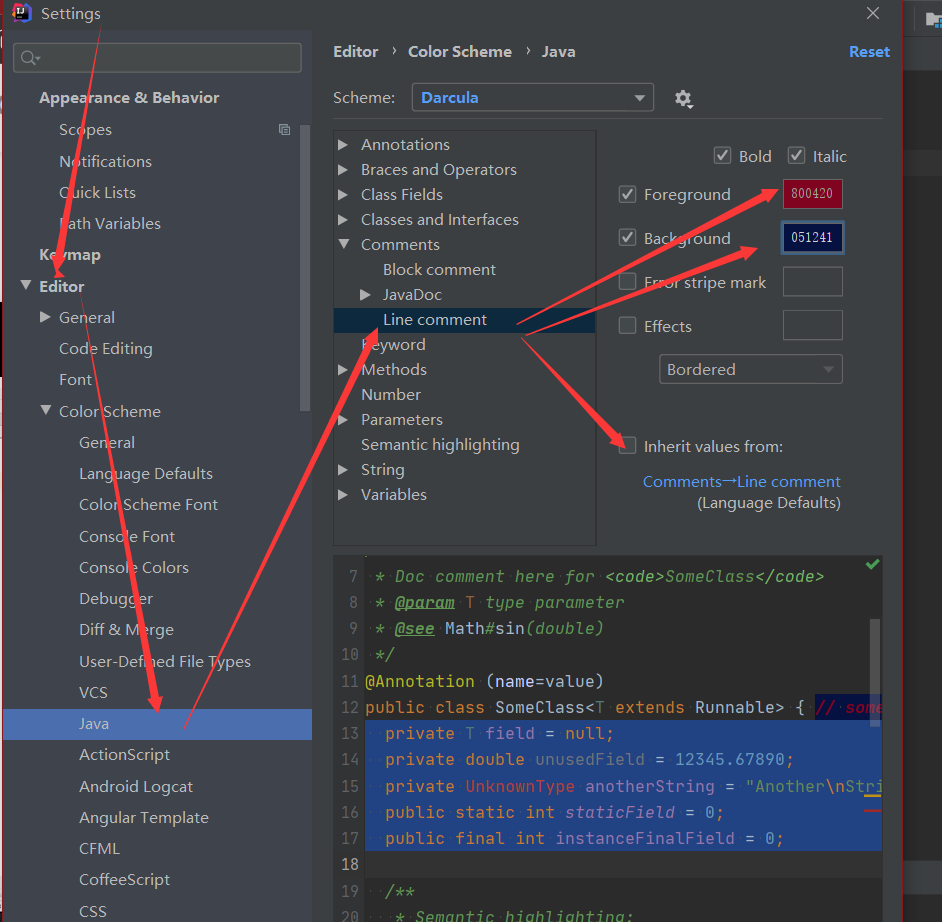The width and height of the screenshot is (942, 922).
Task: Expand Classes and Interfaces node
Action: [x=343, y=220]
